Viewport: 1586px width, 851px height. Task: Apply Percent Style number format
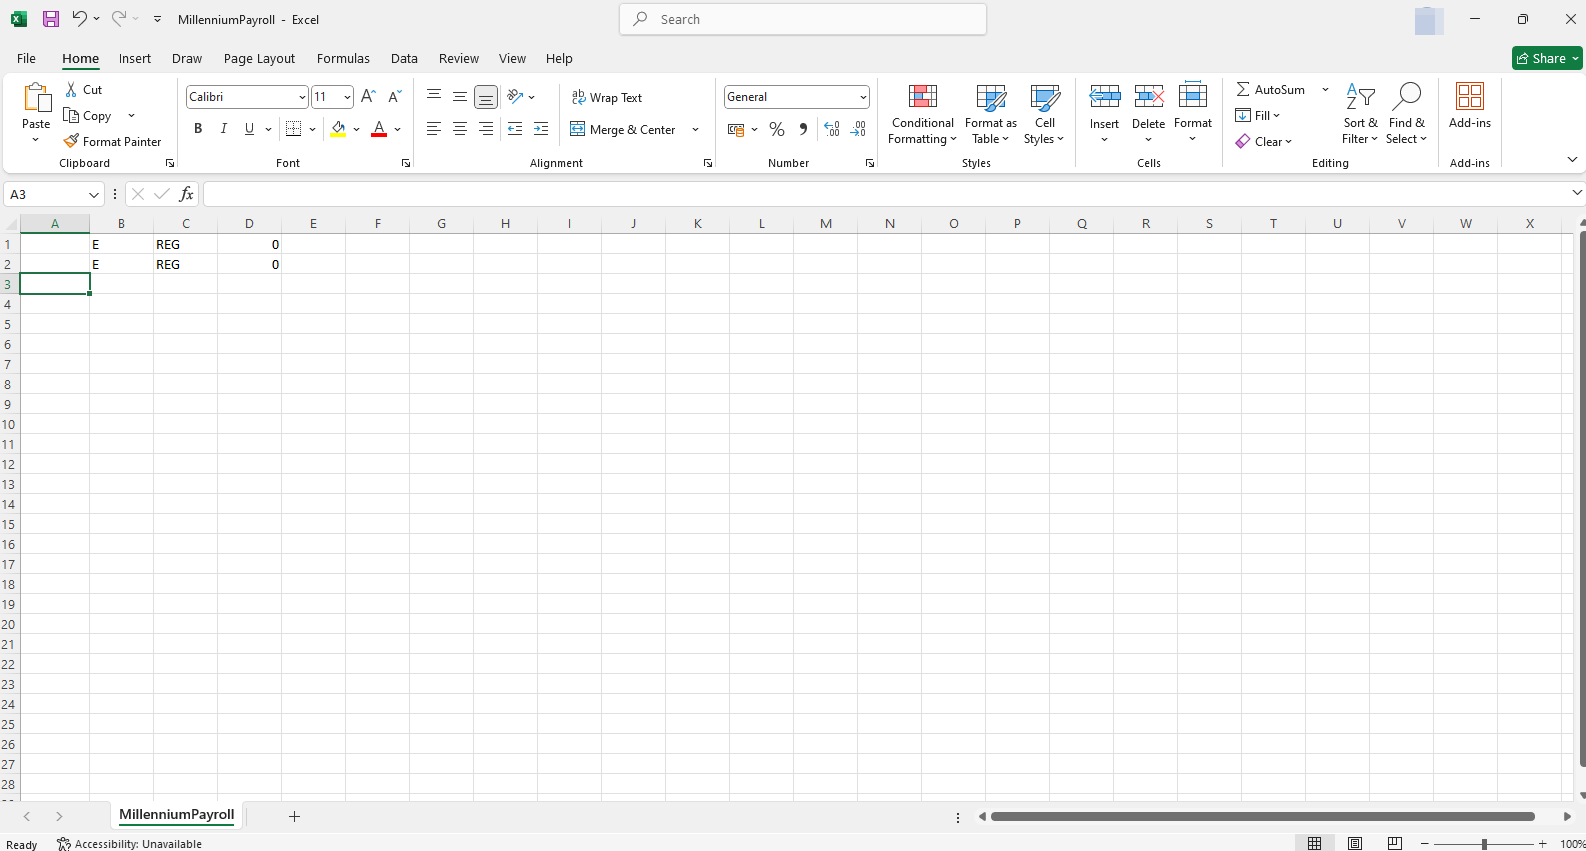(x=777, y=129)
